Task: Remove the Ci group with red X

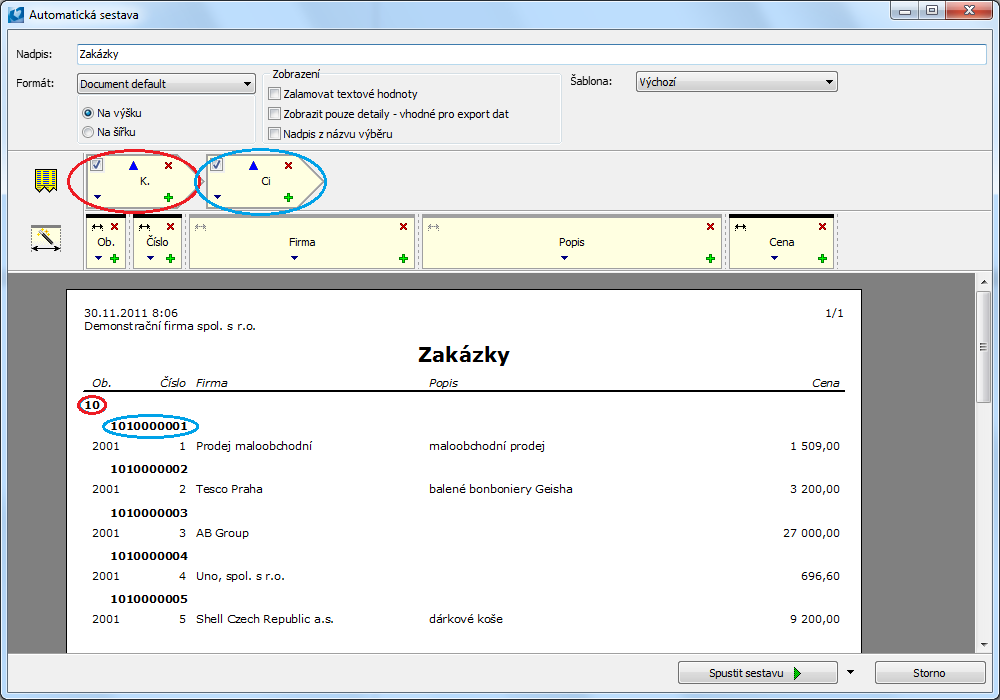Action: click(x=288, y=166)
